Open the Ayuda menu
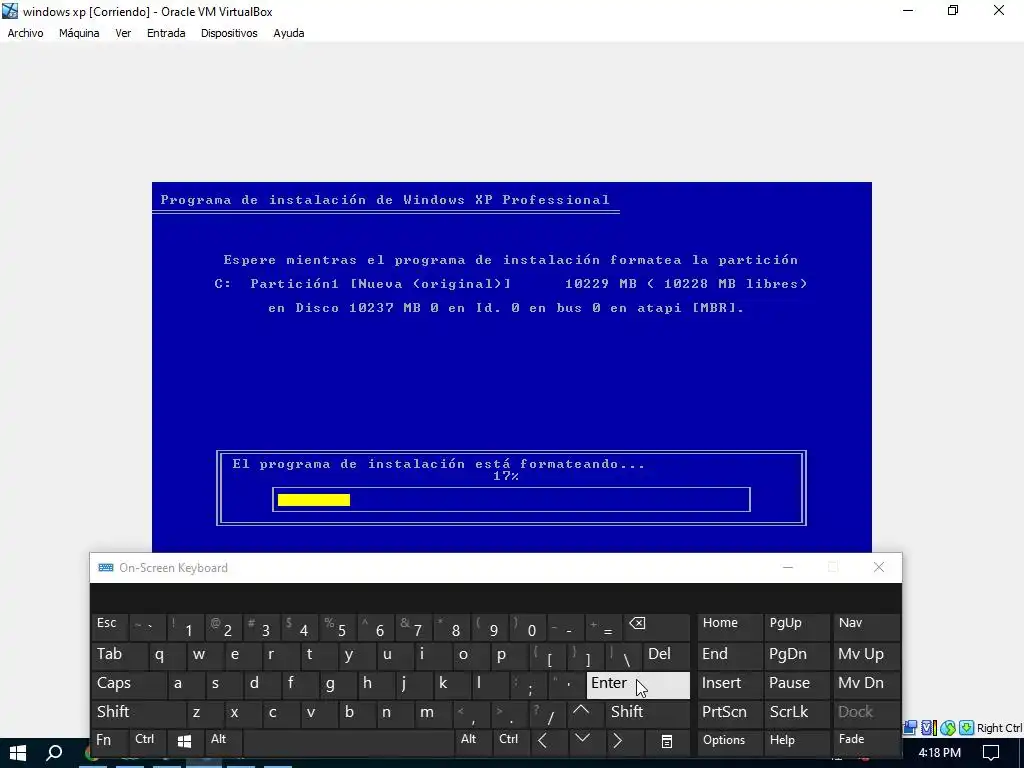The height and width of the screenshot is (768, 1024). tap(289, 33)
